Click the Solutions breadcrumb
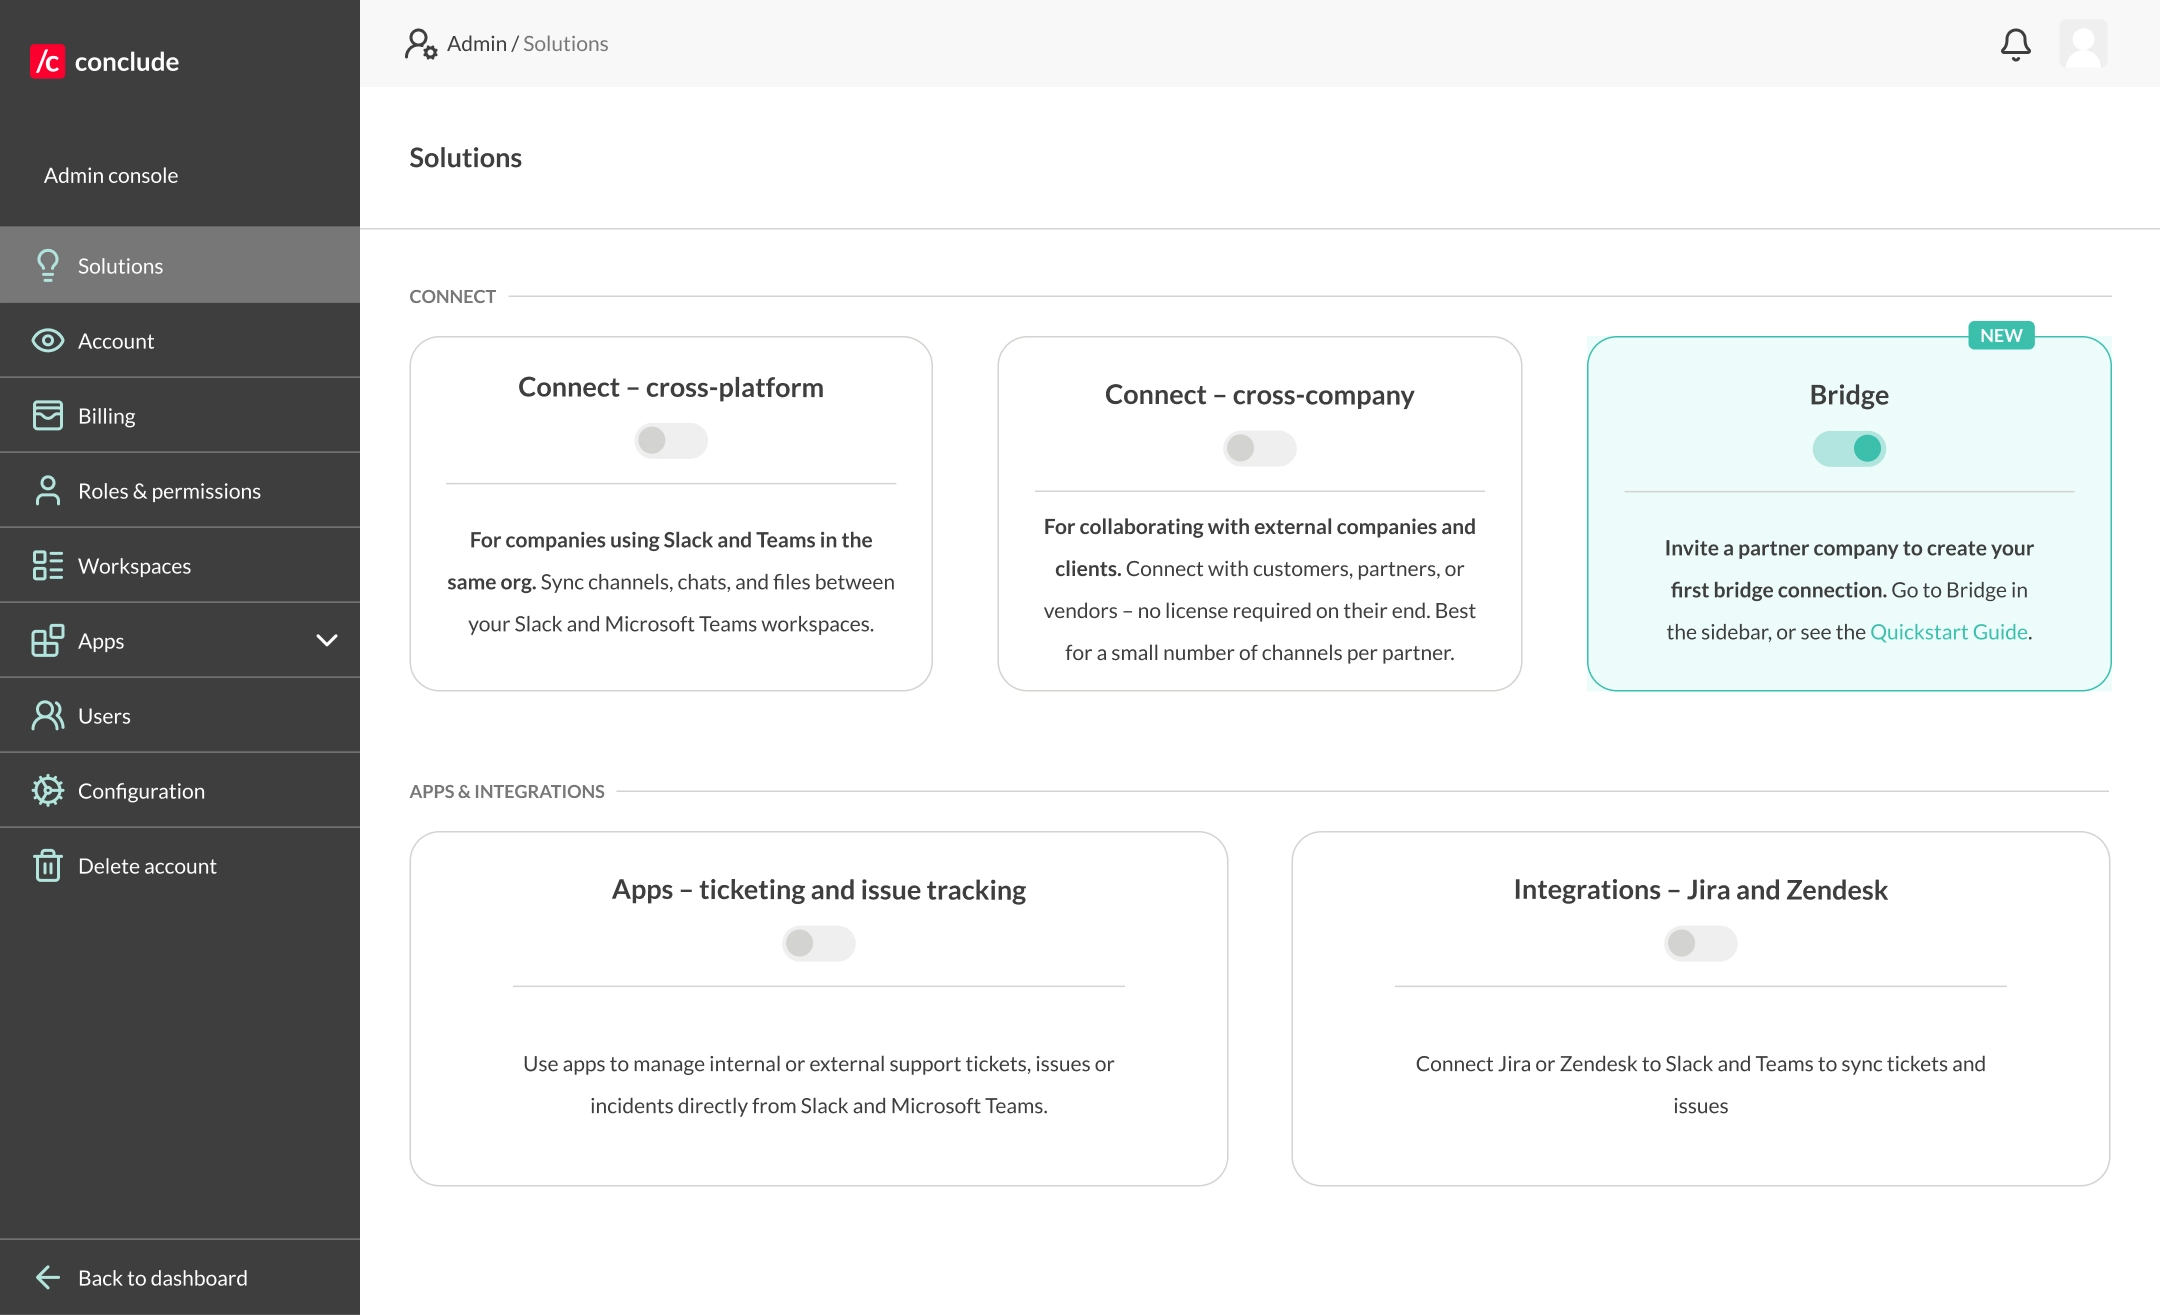The width and height of the screenshot is (2160, 1315). pos(565,44)
